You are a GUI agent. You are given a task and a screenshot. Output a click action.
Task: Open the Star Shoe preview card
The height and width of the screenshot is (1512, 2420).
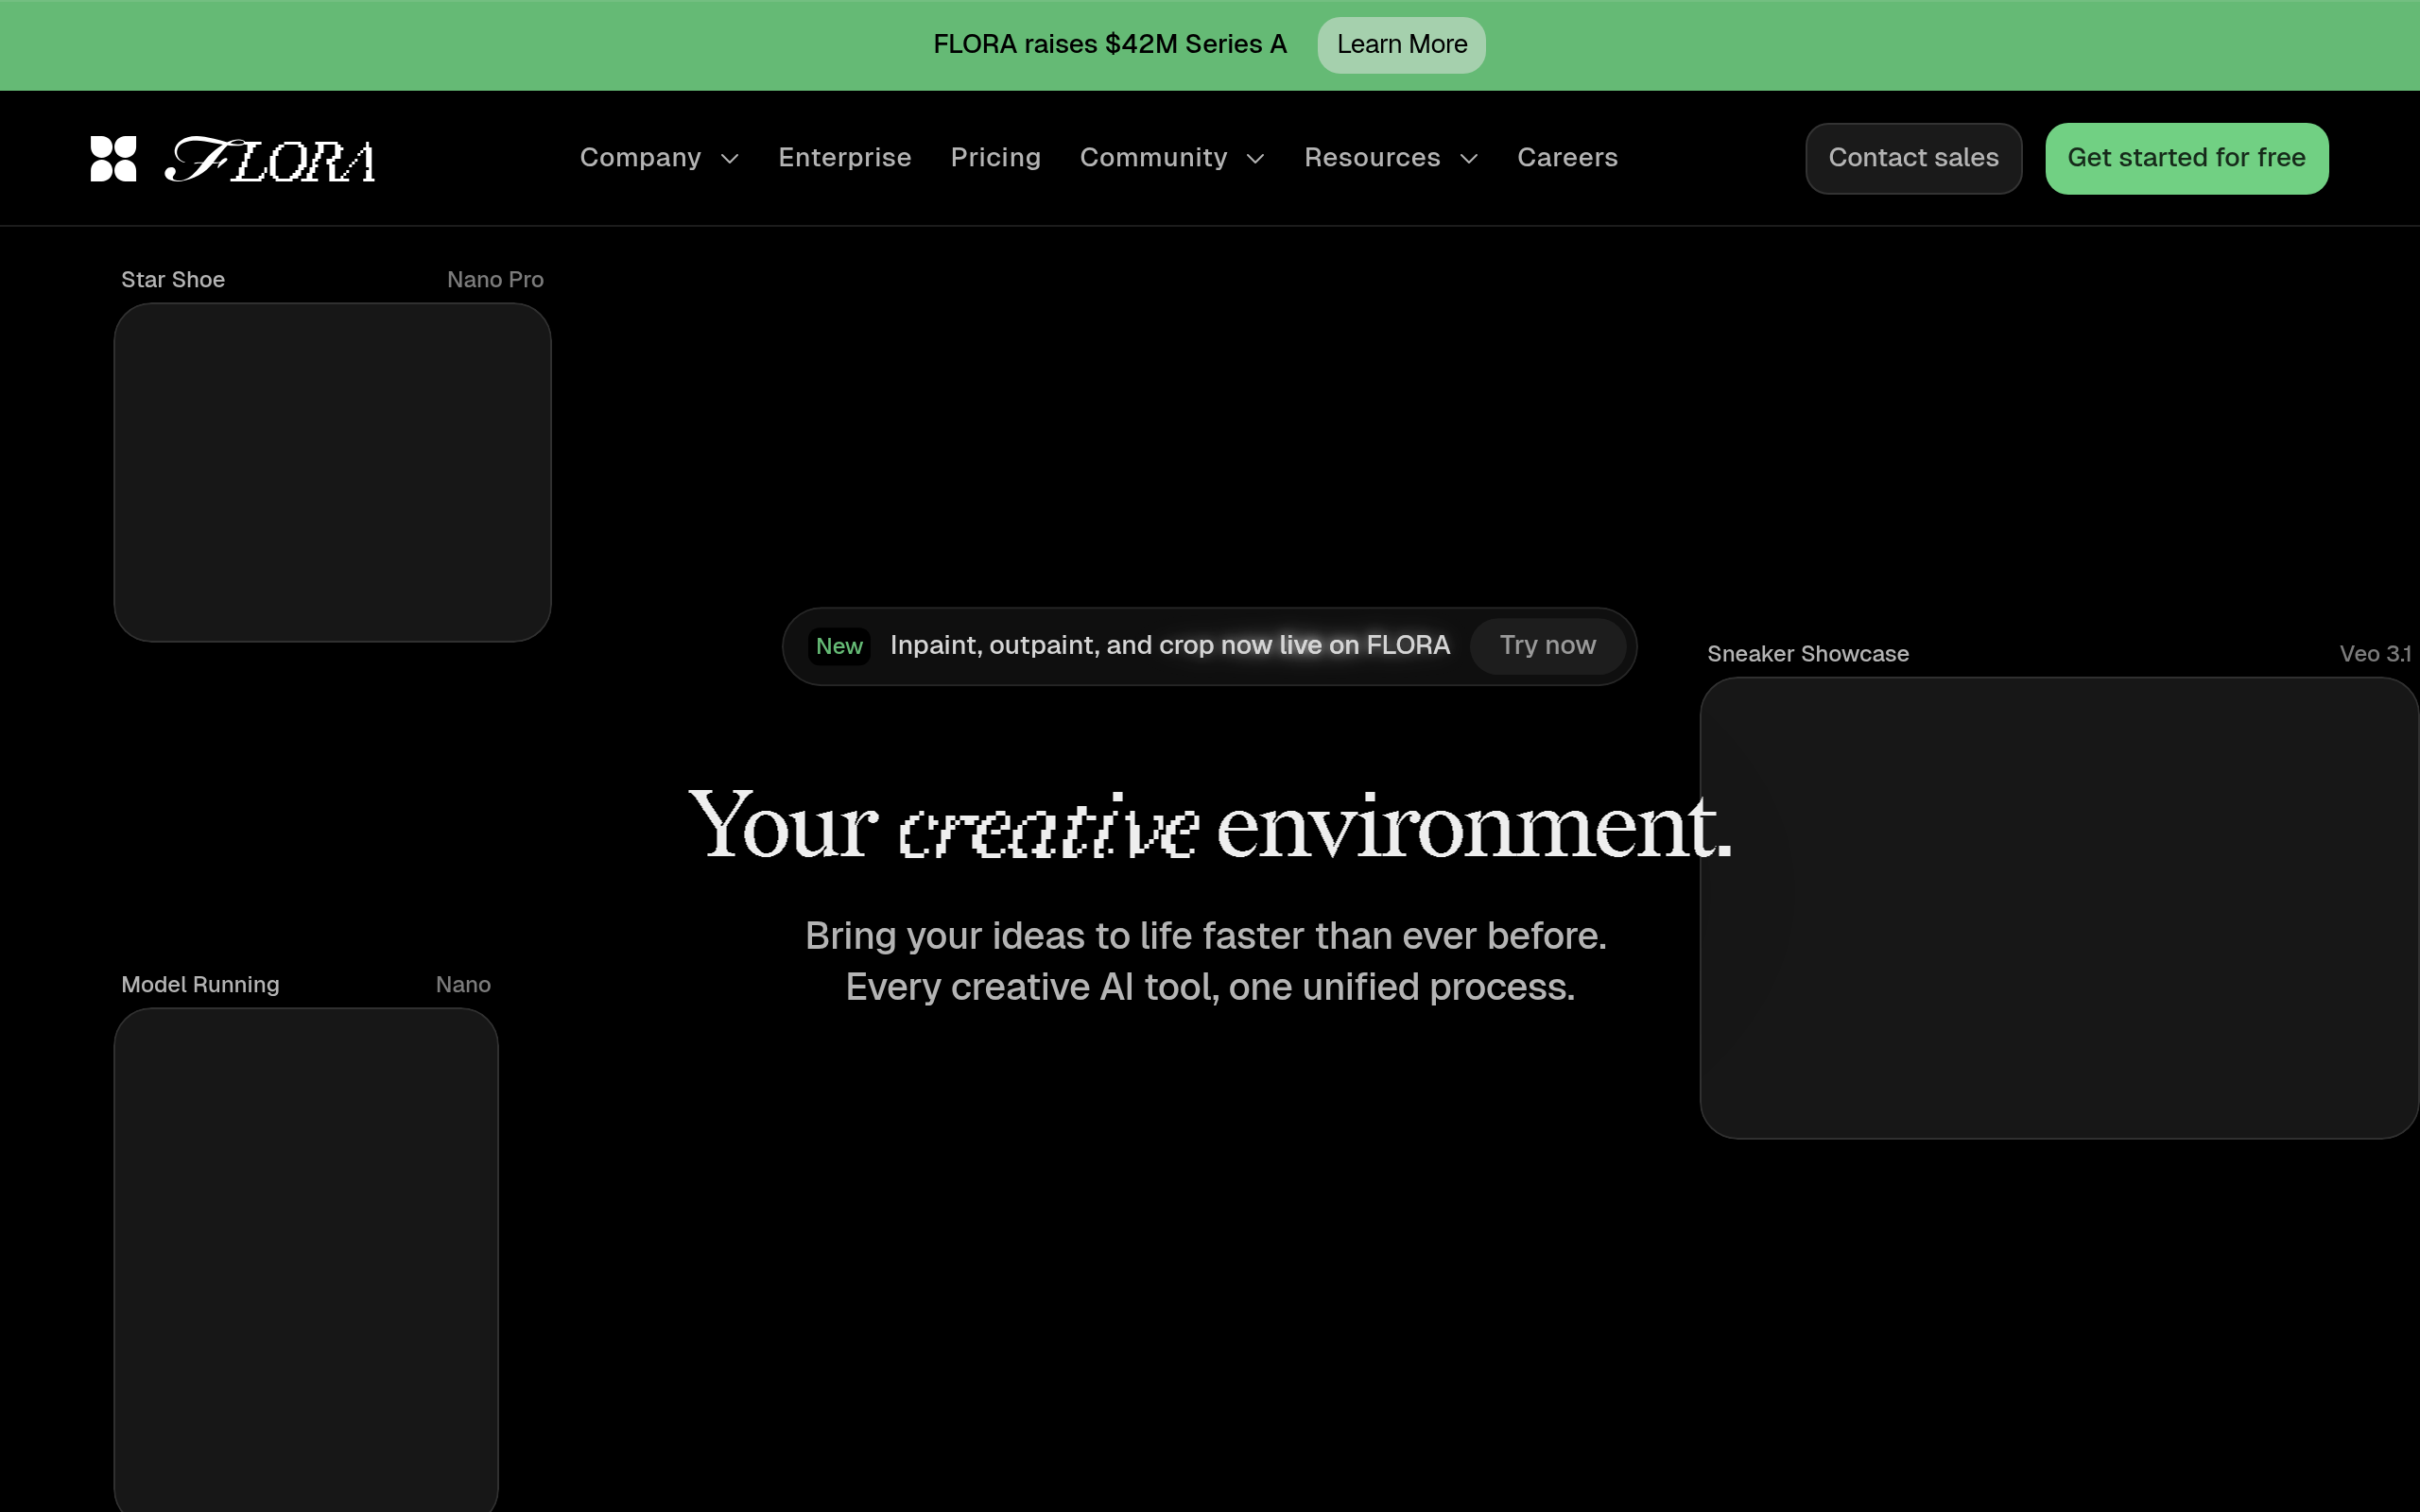332,472
